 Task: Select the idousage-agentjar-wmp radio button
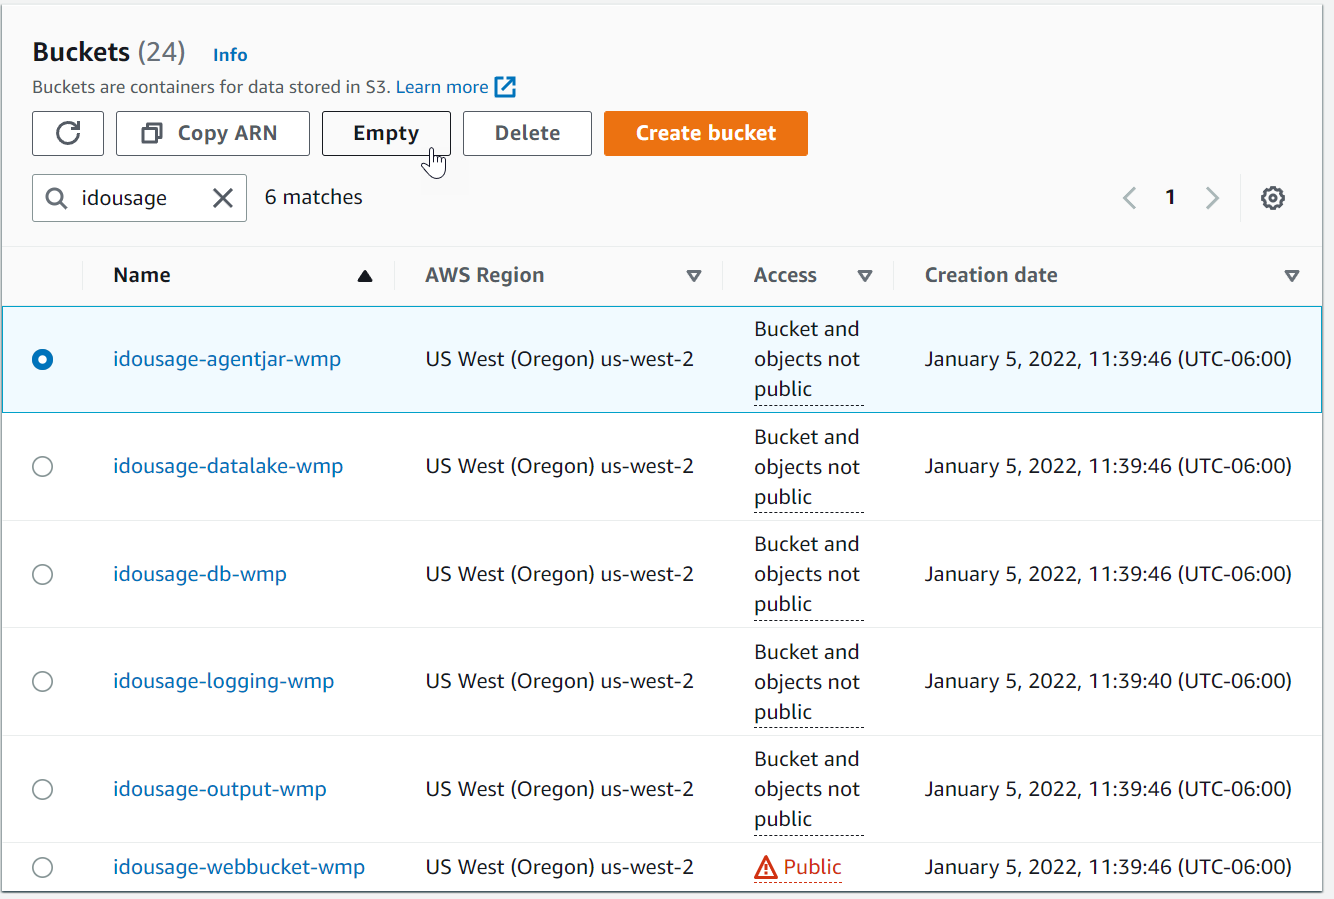42,359
